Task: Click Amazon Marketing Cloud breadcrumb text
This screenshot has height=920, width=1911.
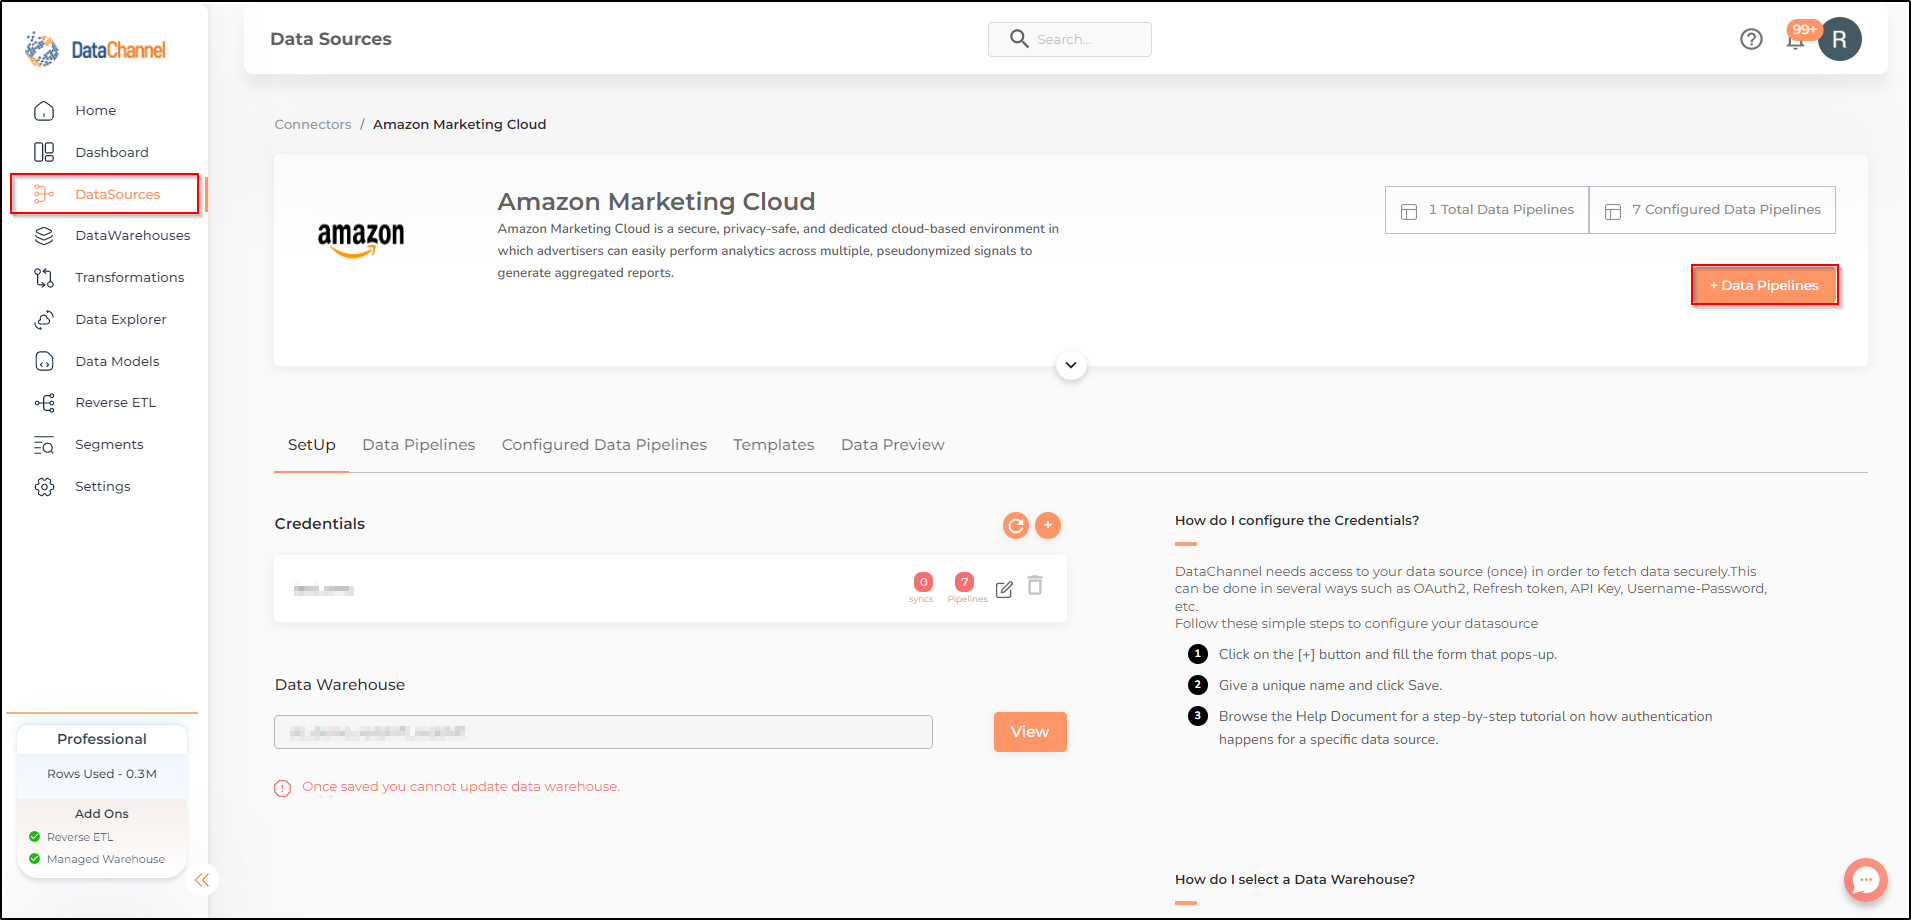Action: (x=460, y=124)
